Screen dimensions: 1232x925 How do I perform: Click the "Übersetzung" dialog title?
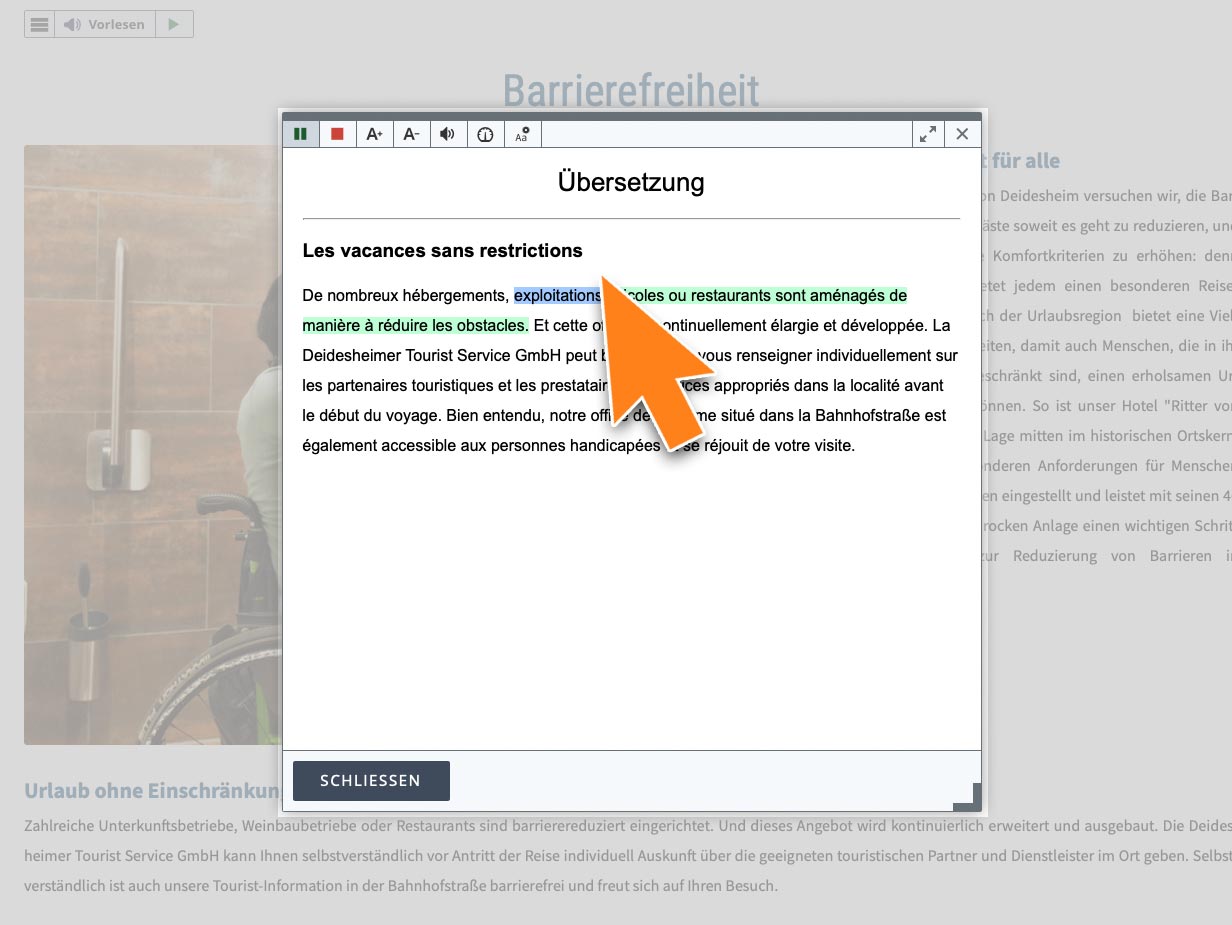(x=631, y=182)
